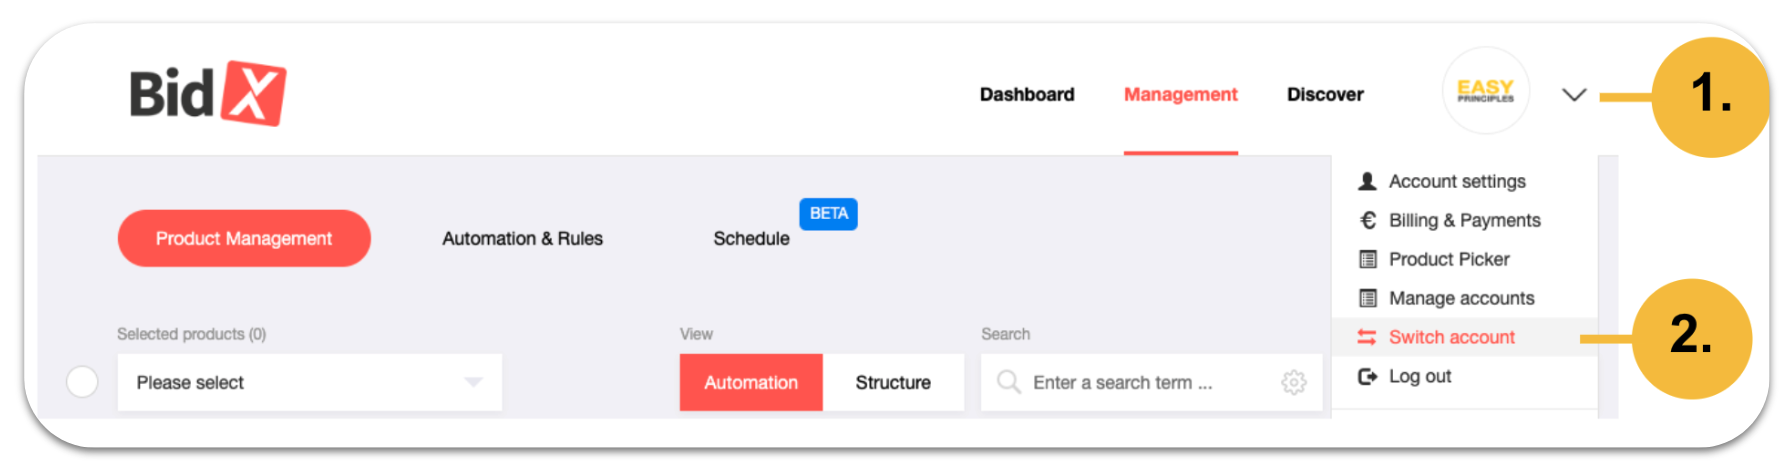Click the magnifier icon in search field

coord(1009,382)
